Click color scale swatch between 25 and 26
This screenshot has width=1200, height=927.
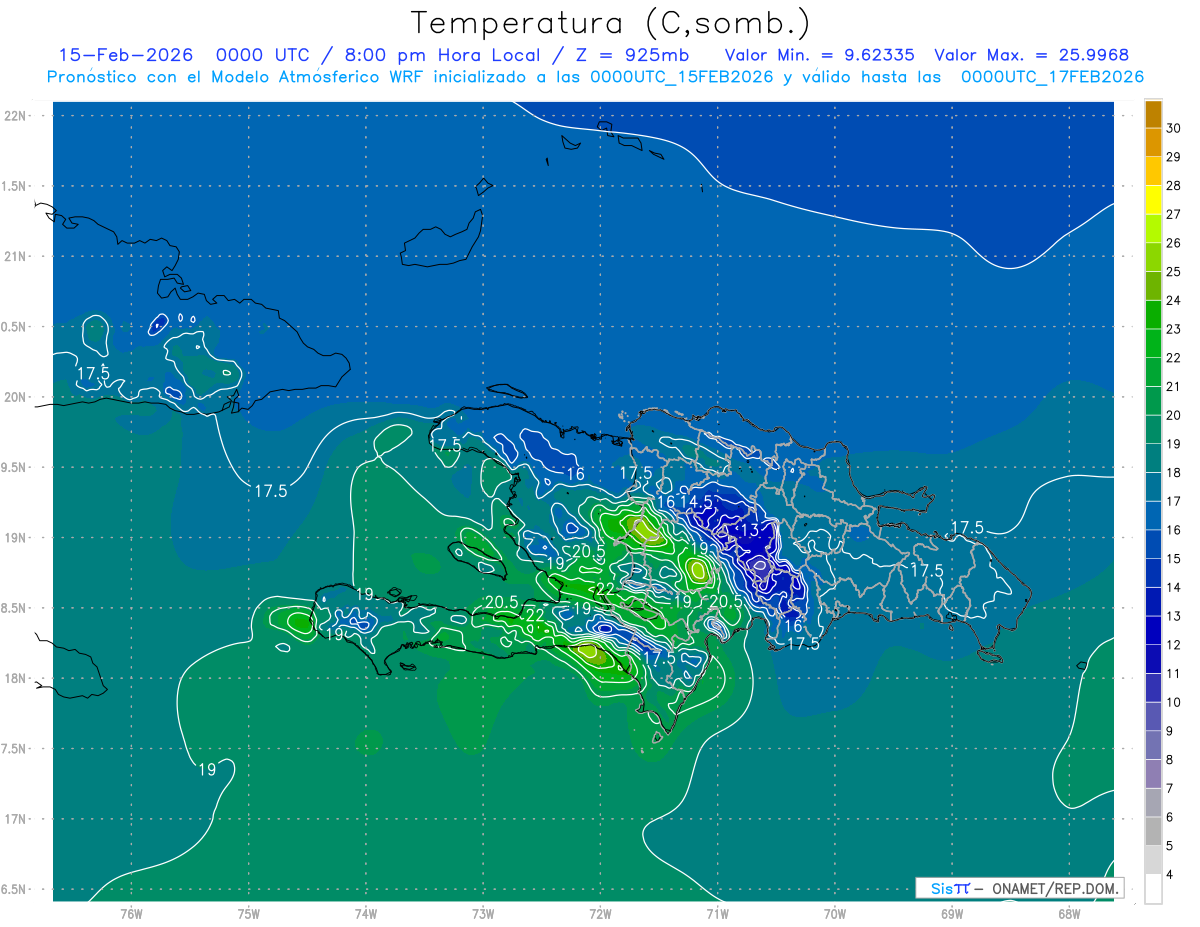(1153, 257)
